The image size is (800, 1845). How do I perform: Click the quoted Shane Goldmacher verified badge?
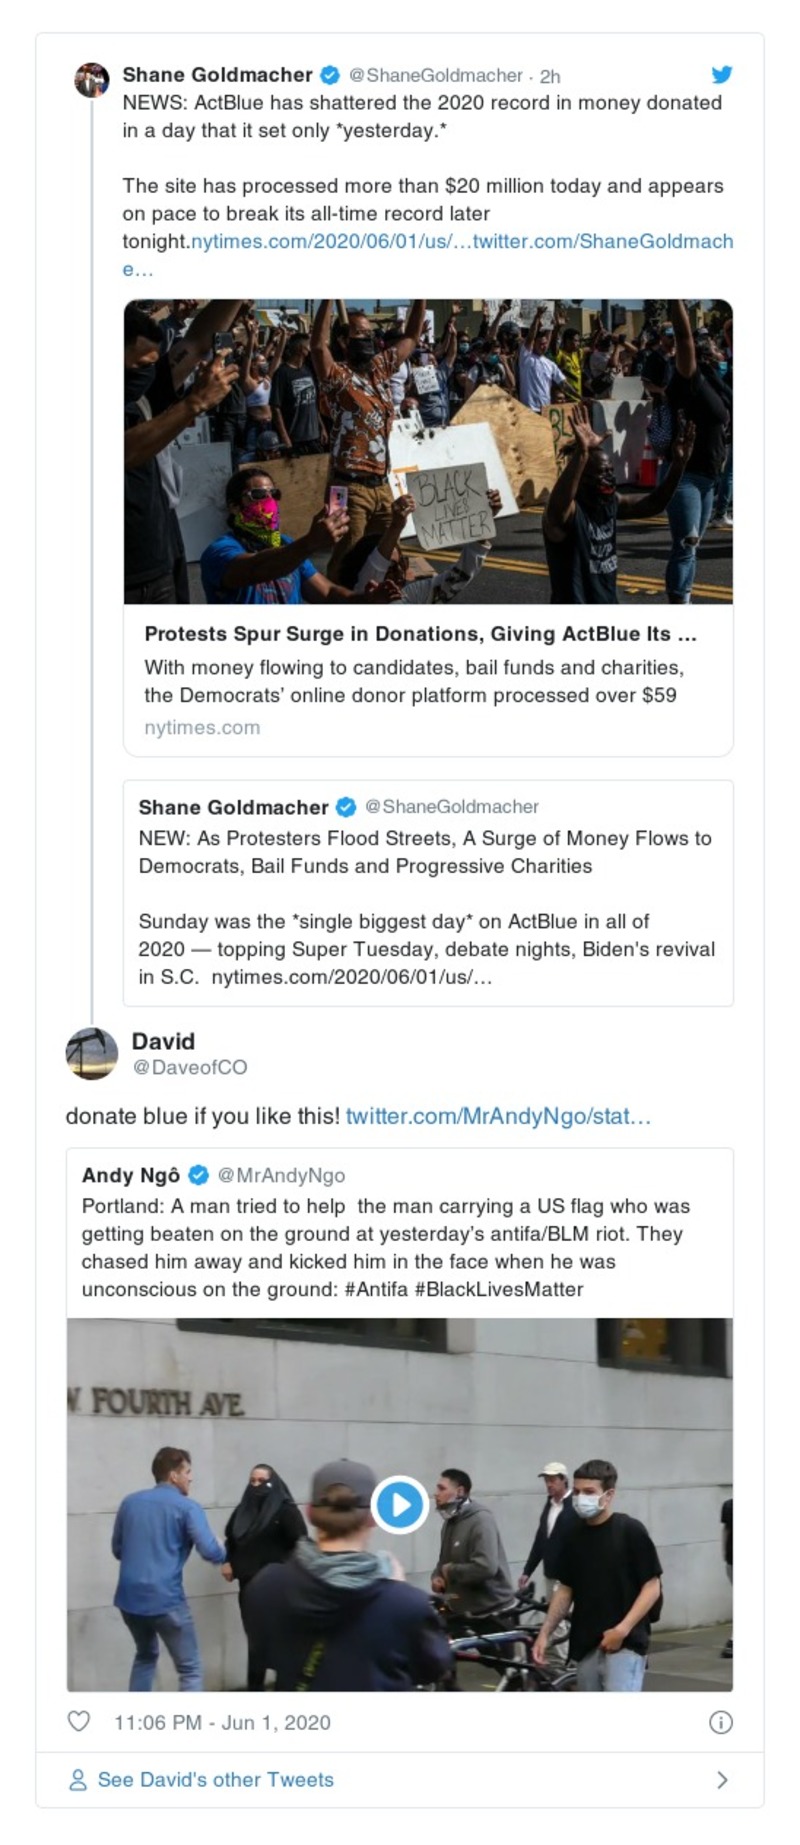coord(345,807)
